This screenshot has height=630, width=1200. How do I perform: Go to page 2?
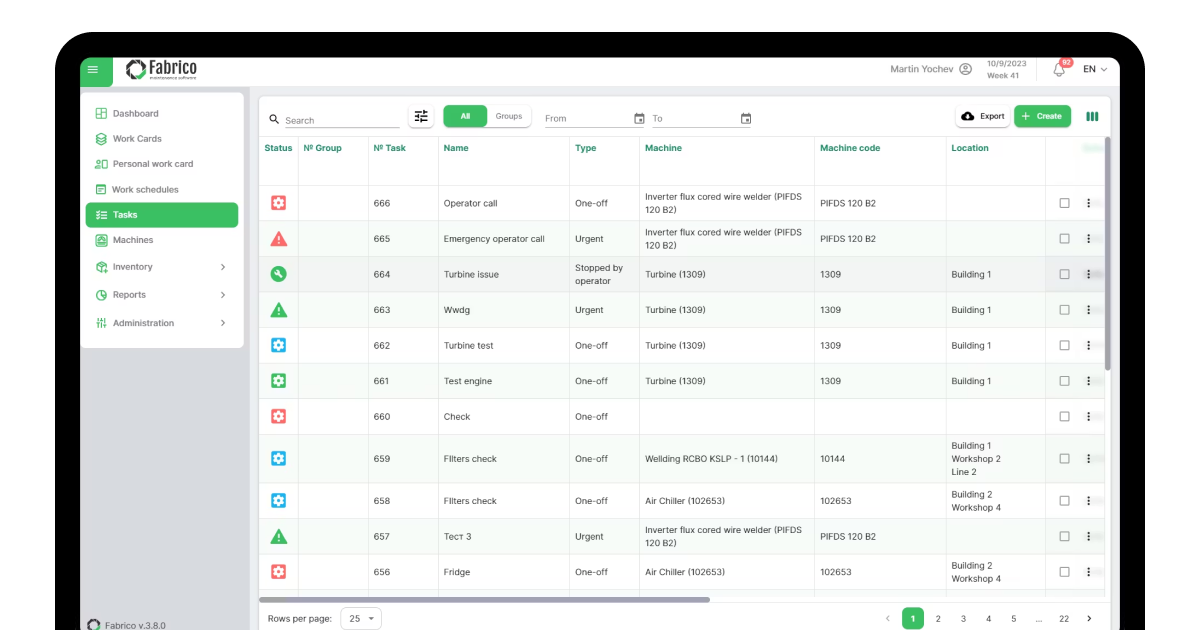938,619
